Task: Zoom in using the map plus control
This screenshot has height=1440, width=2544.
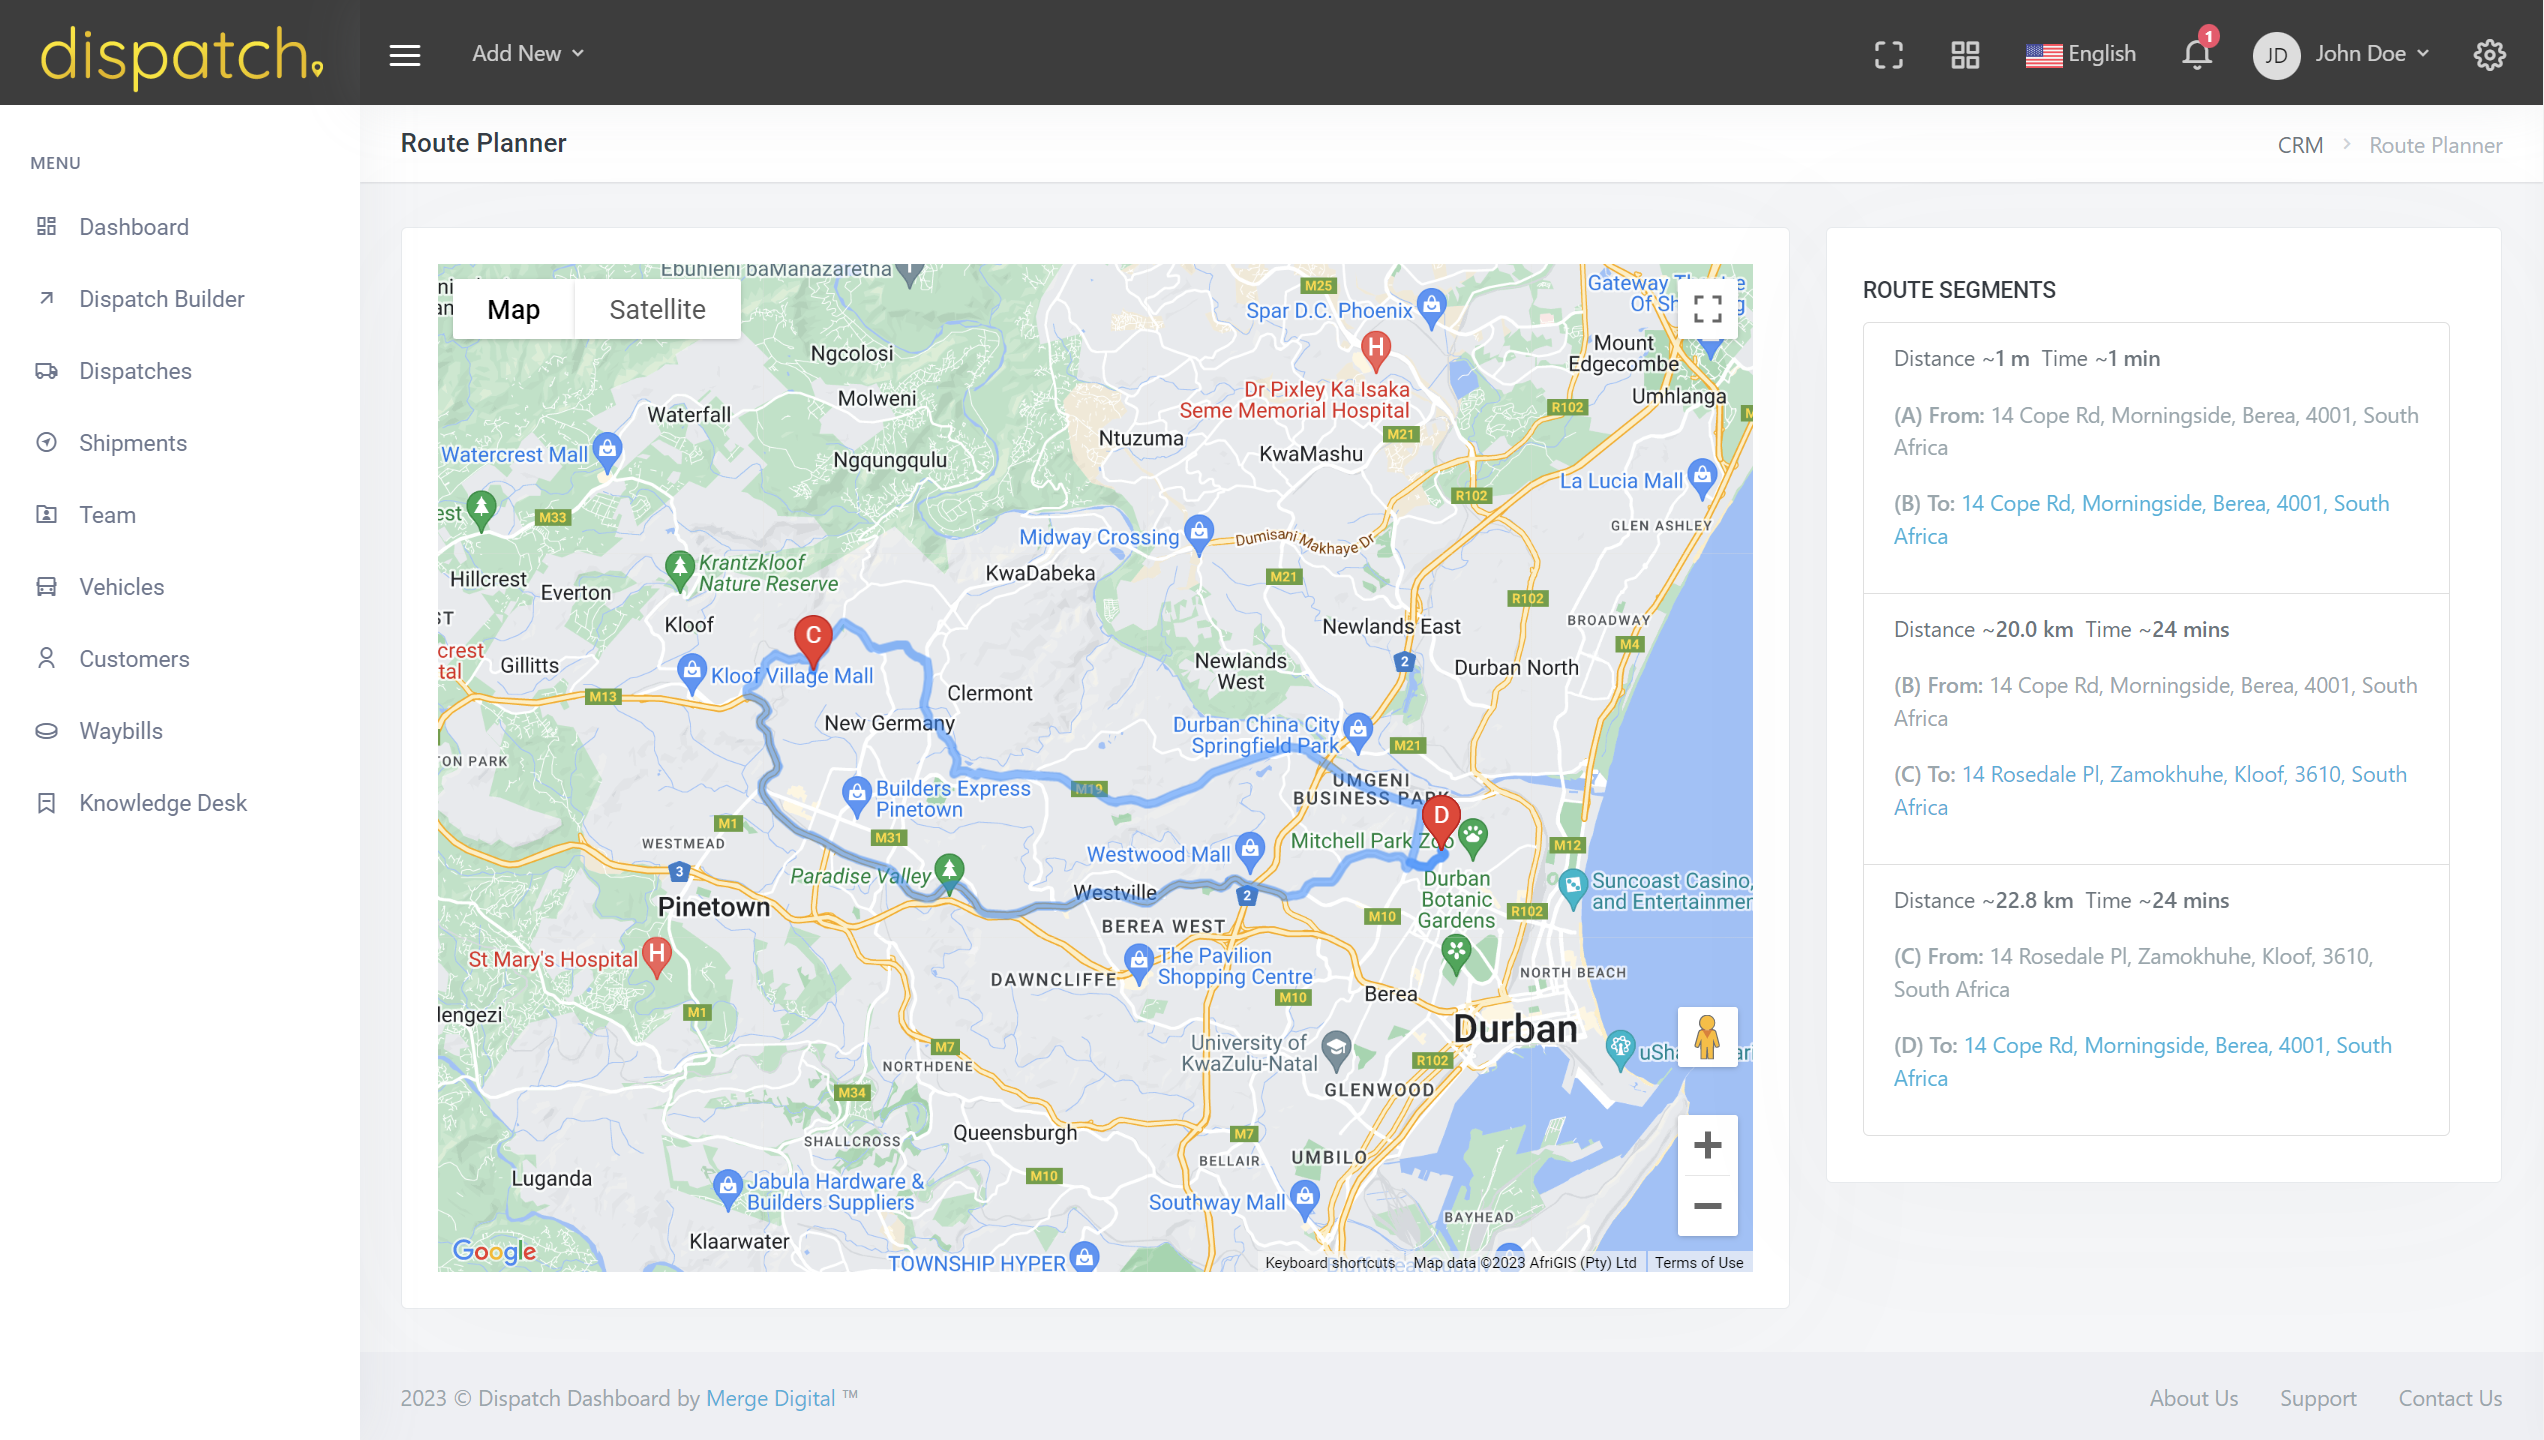Action: [1707, 1145]
